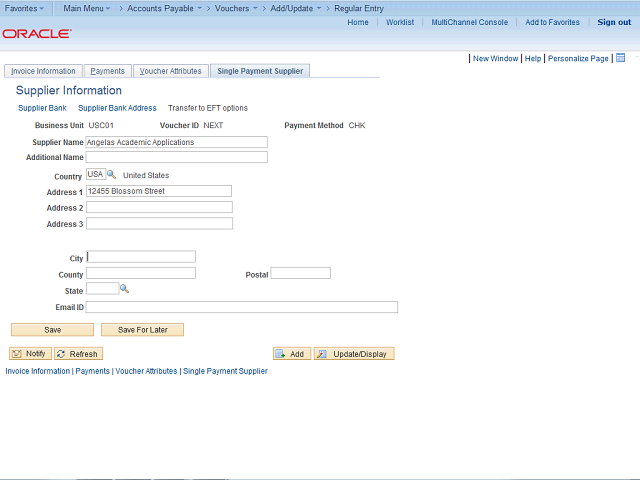Click the State input field
The height and width of the screenshot is (480, 640).
(x=102, y=289)
